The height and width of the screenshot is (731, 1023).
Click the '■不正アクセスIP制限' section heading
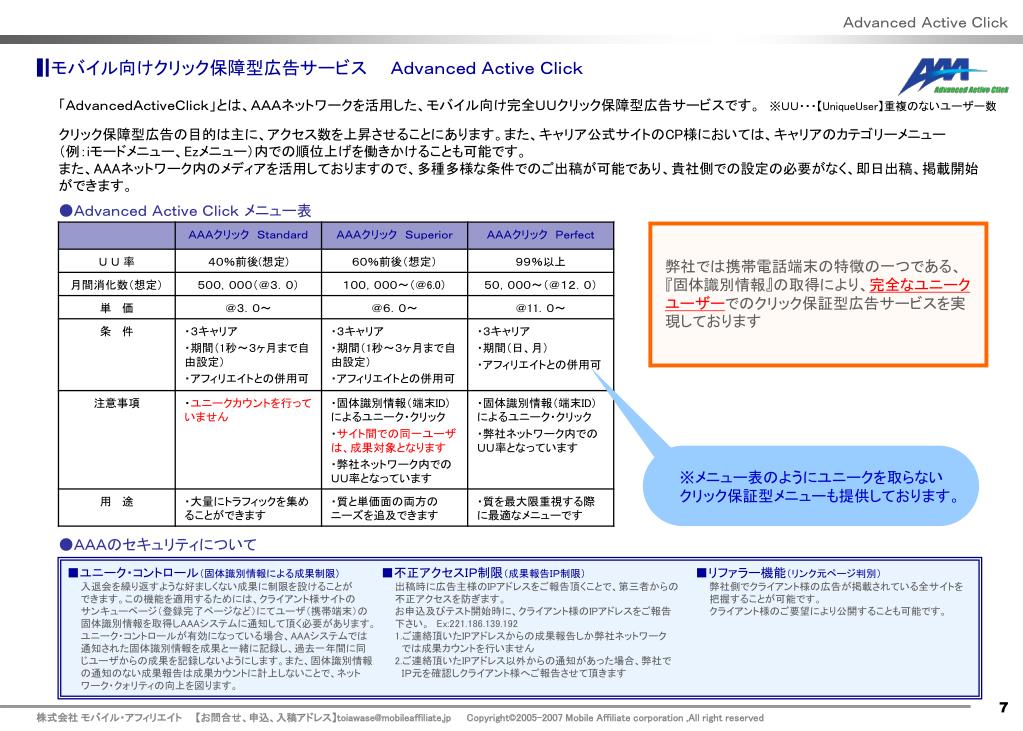pos(483,573)
